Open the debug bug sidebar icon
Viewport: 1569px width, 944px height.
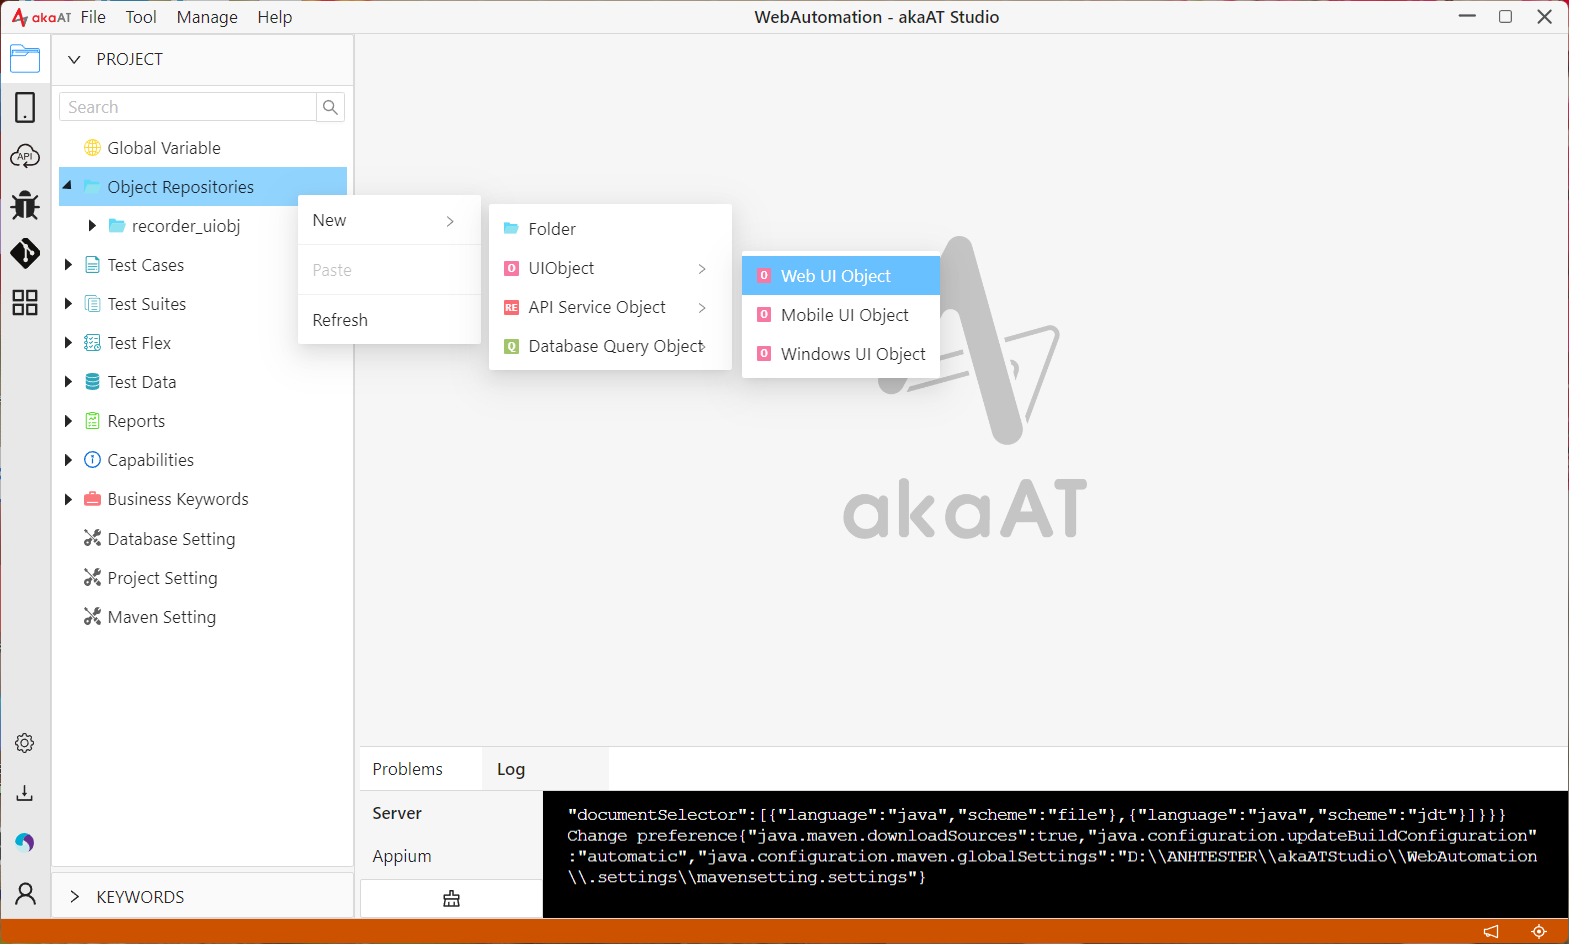click(x=25, y=205)
